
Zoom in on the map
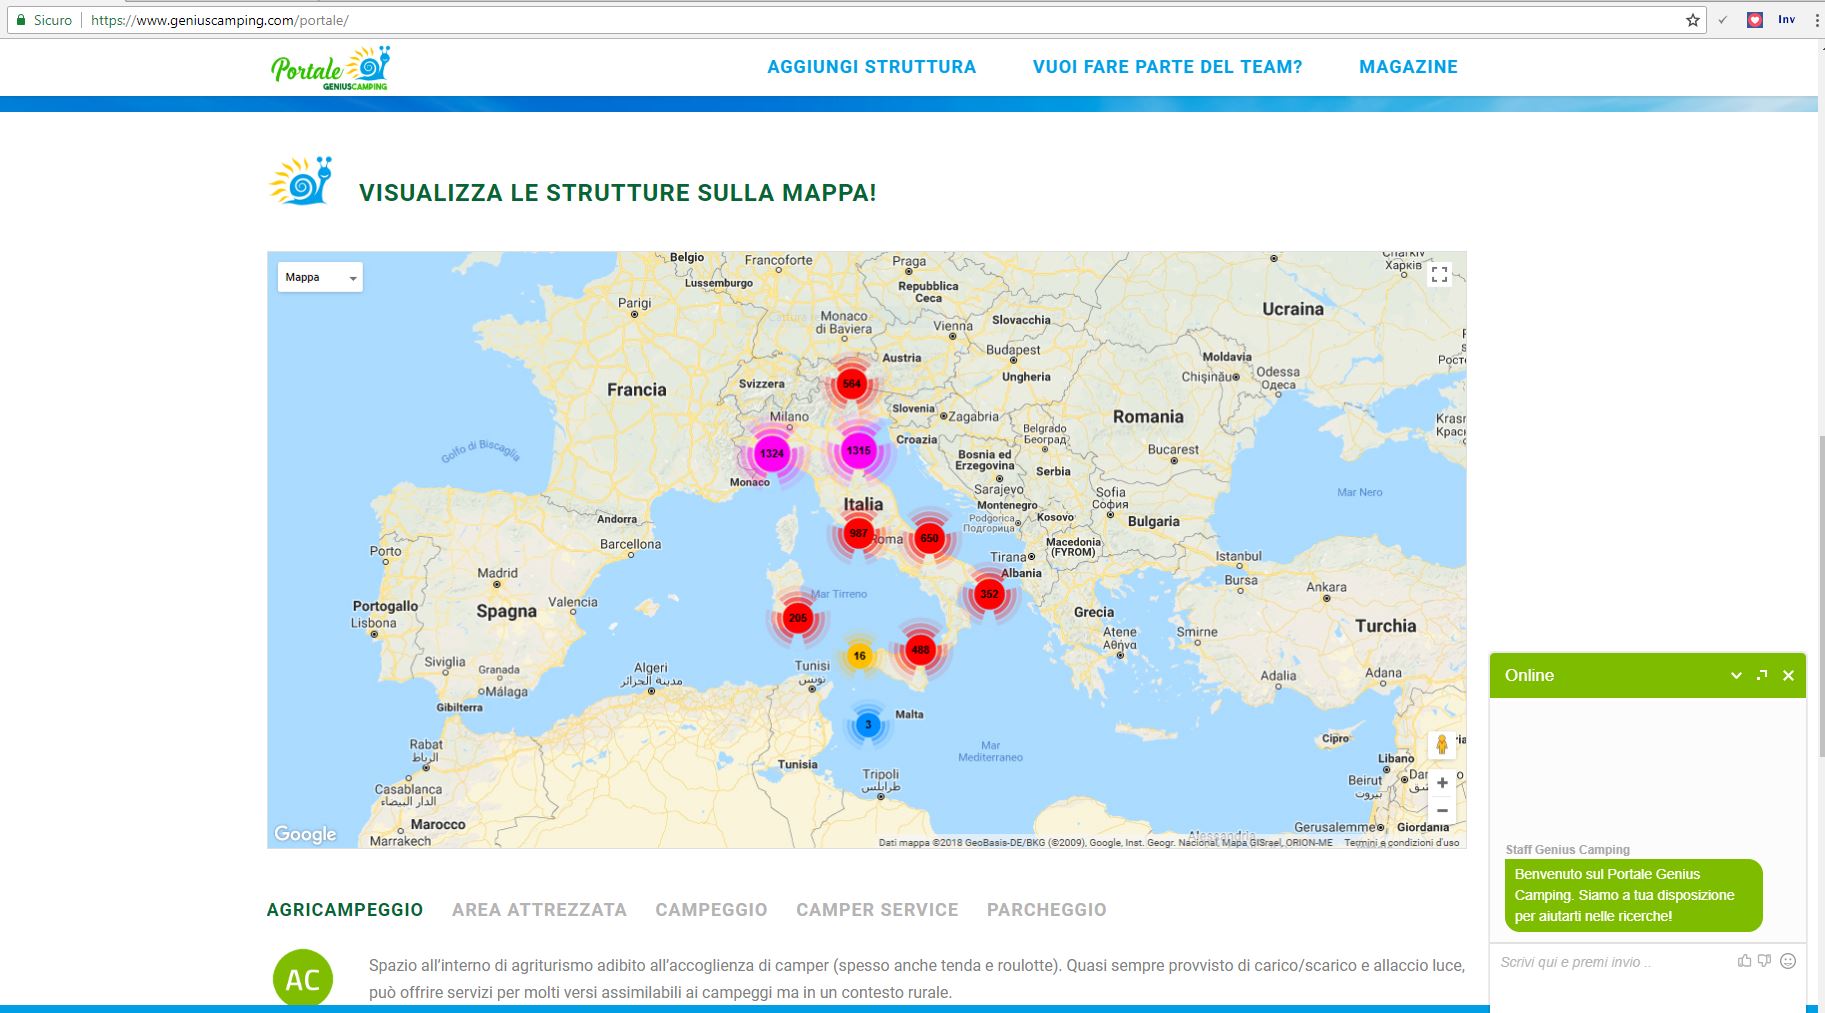(1442, 783)
